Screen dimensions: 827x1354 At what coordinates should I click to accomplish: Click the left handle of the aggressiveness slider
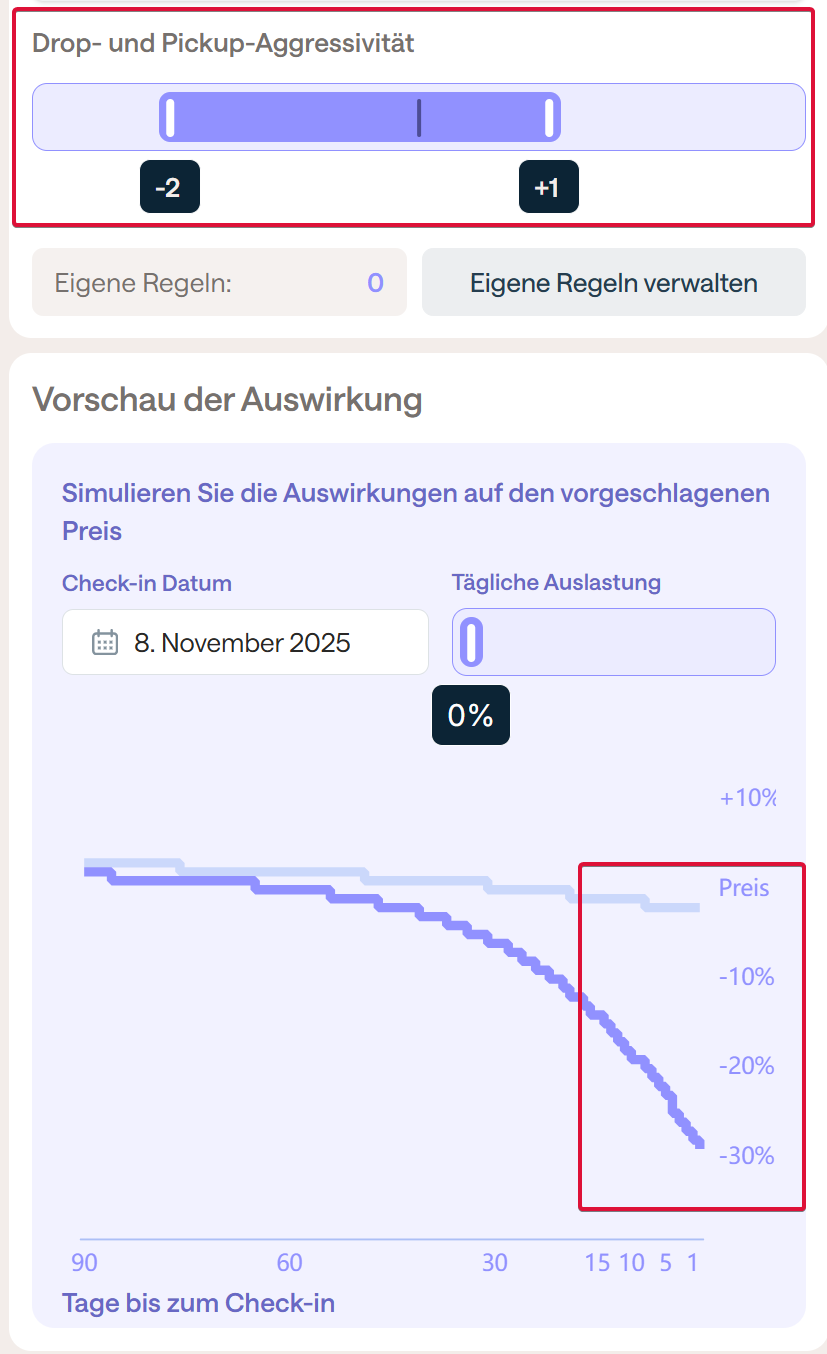[170, 117]
